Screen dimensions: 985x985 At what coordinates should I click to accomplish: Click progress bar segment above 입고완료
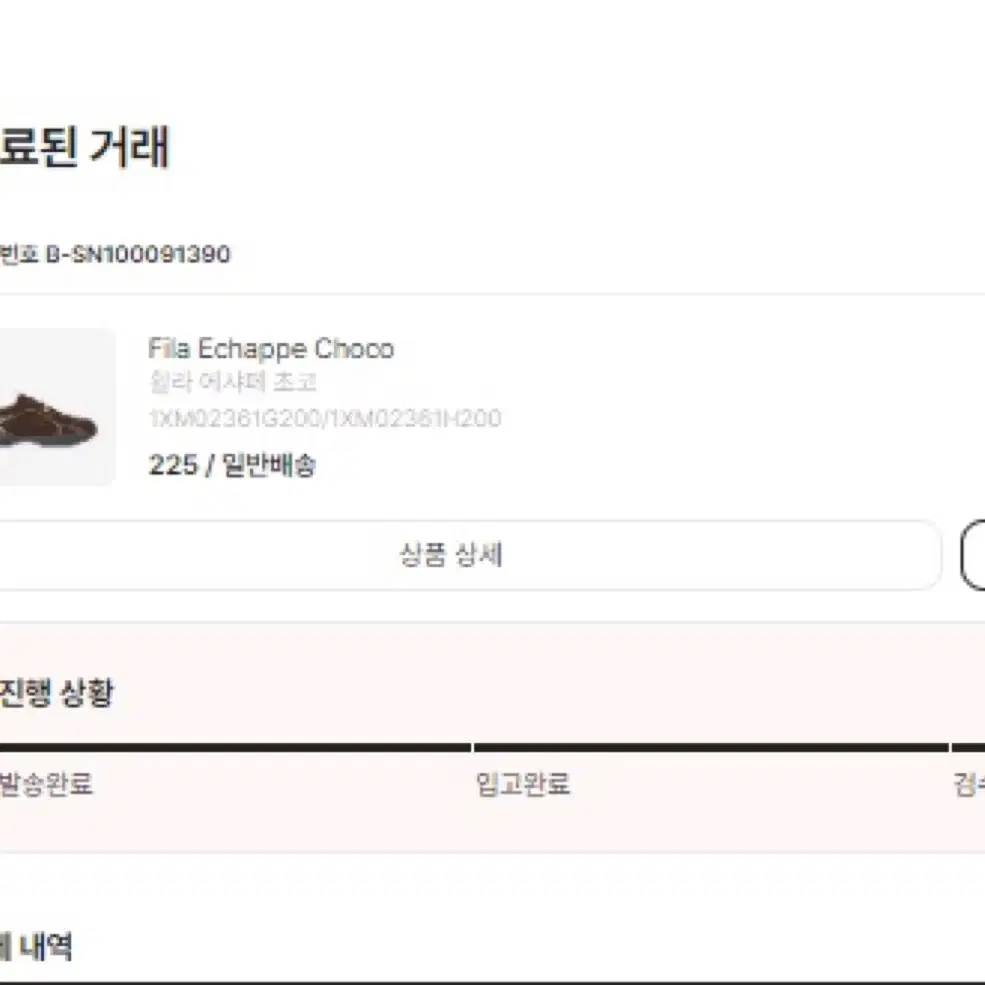tap(711, 748)
